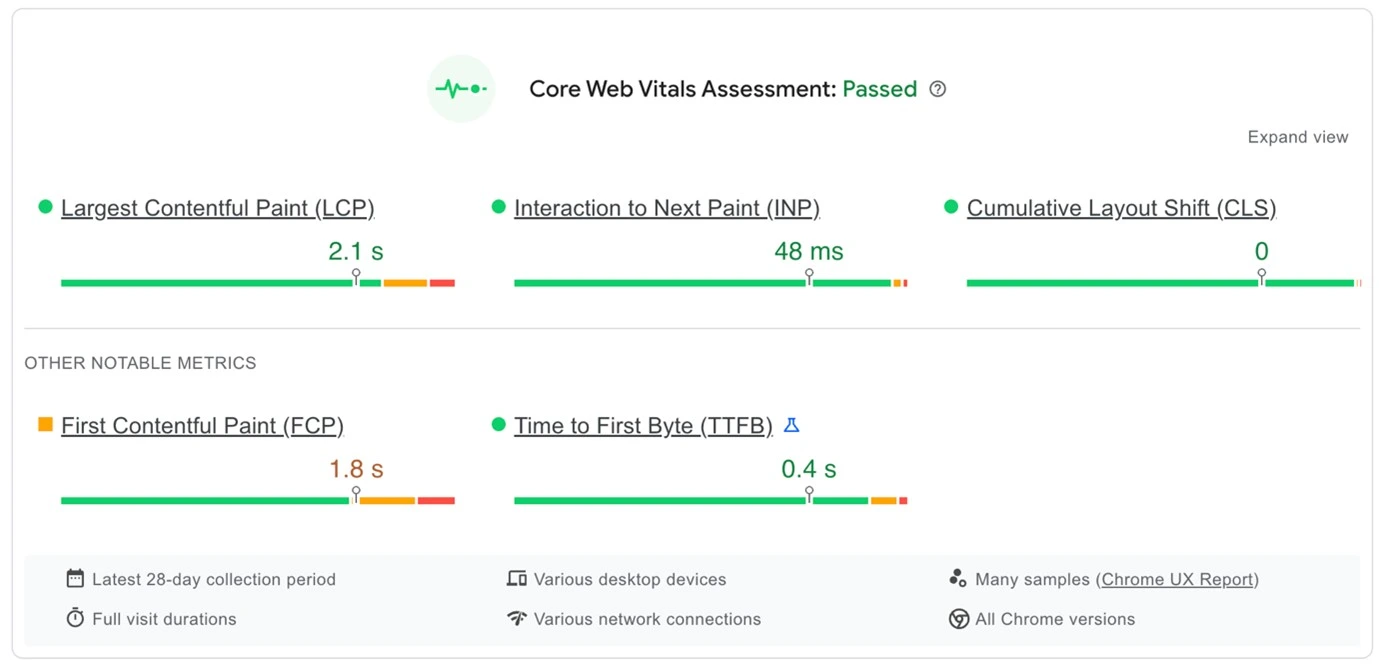The image size is (1379, 664).
Task: Click the help icon next to Passed
Action: (937, 89)
